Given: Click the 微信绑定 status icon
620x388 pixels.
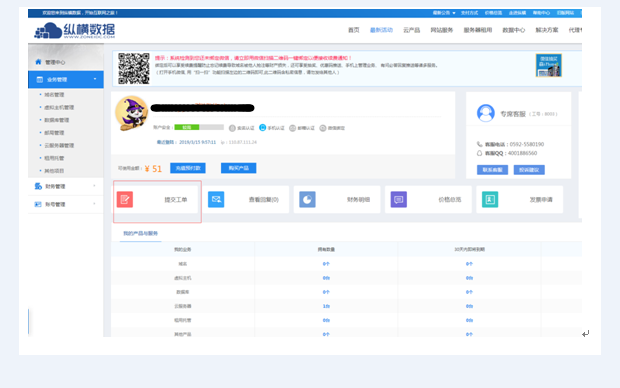Looking at the screenshot, I should pos(323,128).
